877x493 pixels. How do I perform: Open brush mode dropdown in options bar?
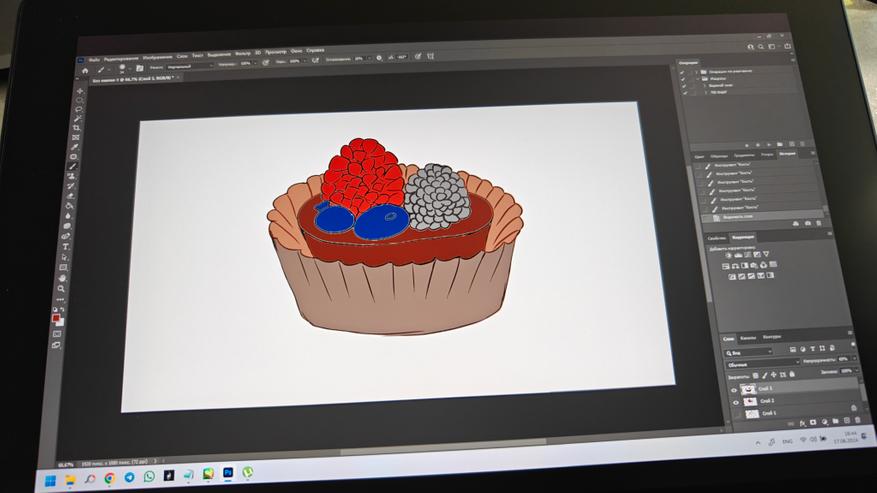pyautogui.click(x=191, y=66)
